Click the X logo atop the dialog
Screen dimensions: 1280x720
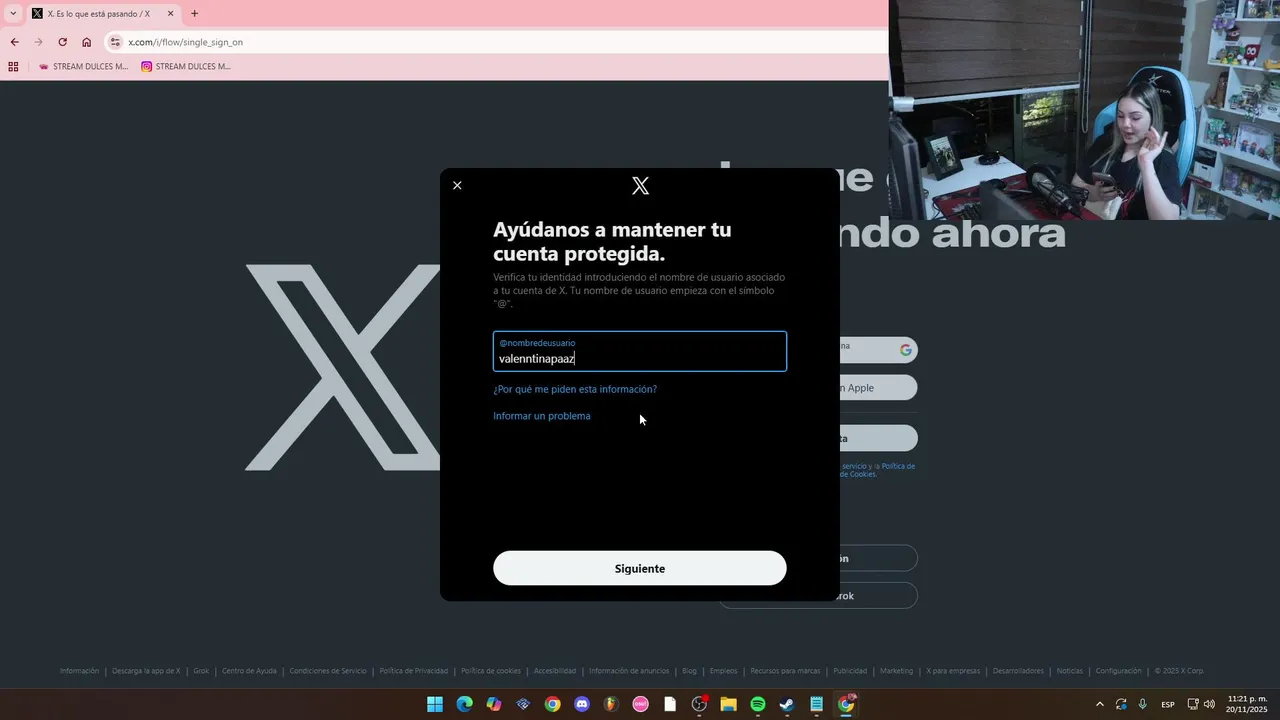[x=640, y=186]
